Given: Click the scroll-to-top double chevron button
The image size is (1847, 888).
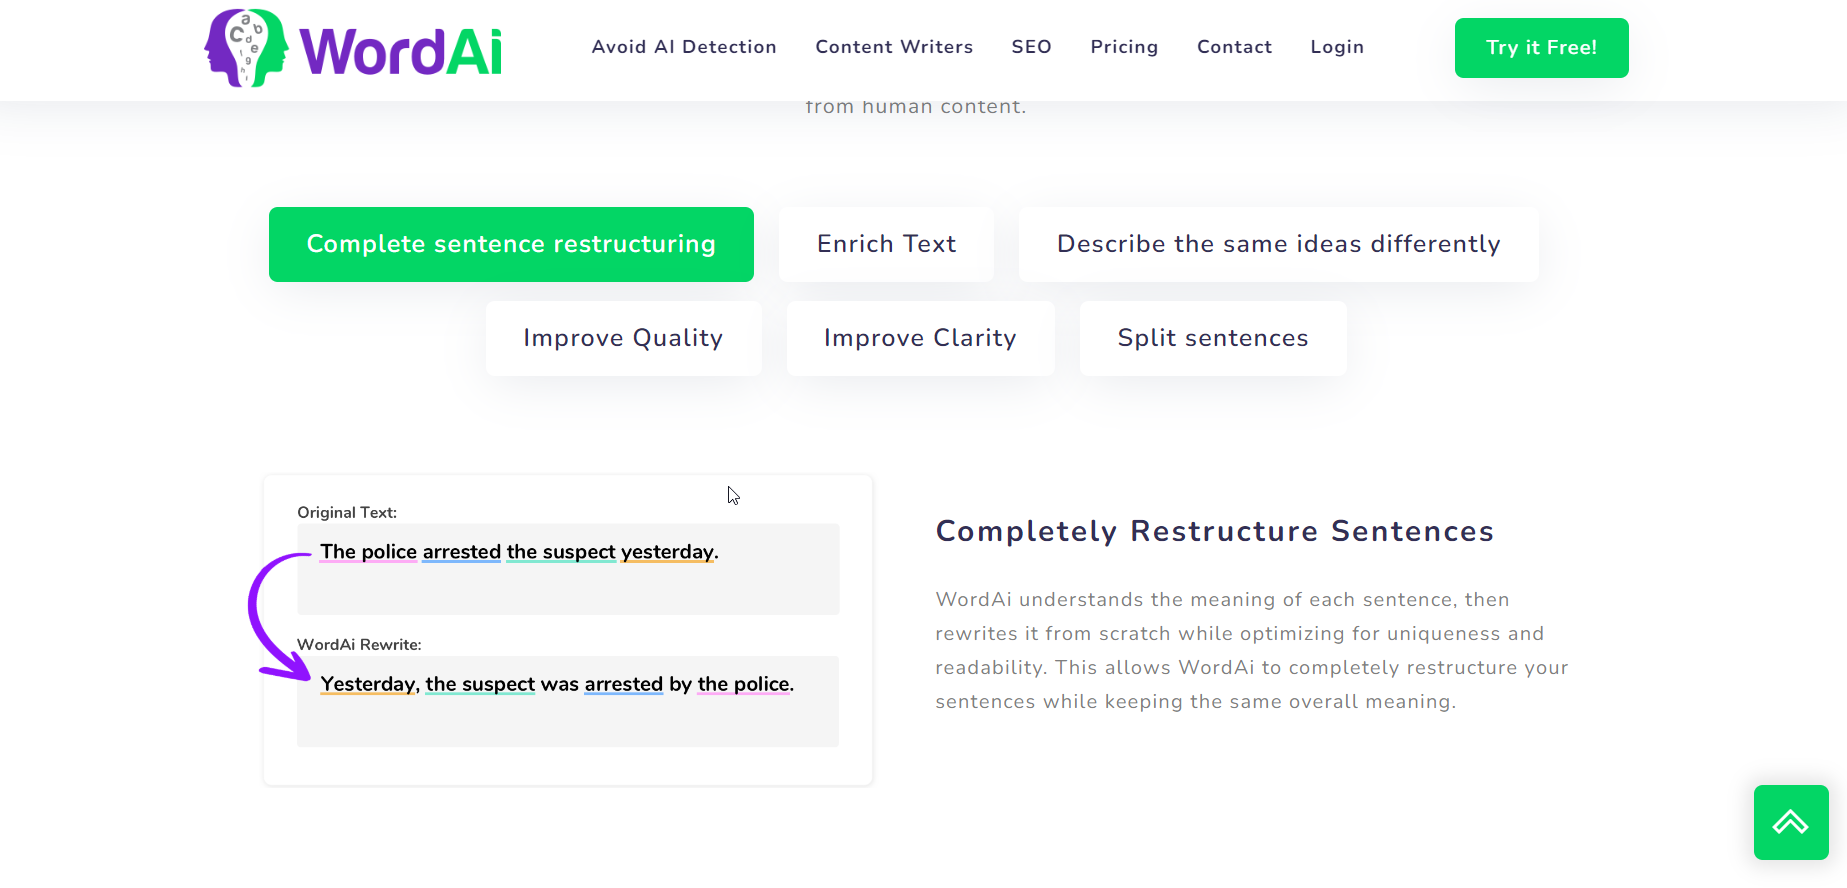Looking at the screenshot, I should point(1791,822).
